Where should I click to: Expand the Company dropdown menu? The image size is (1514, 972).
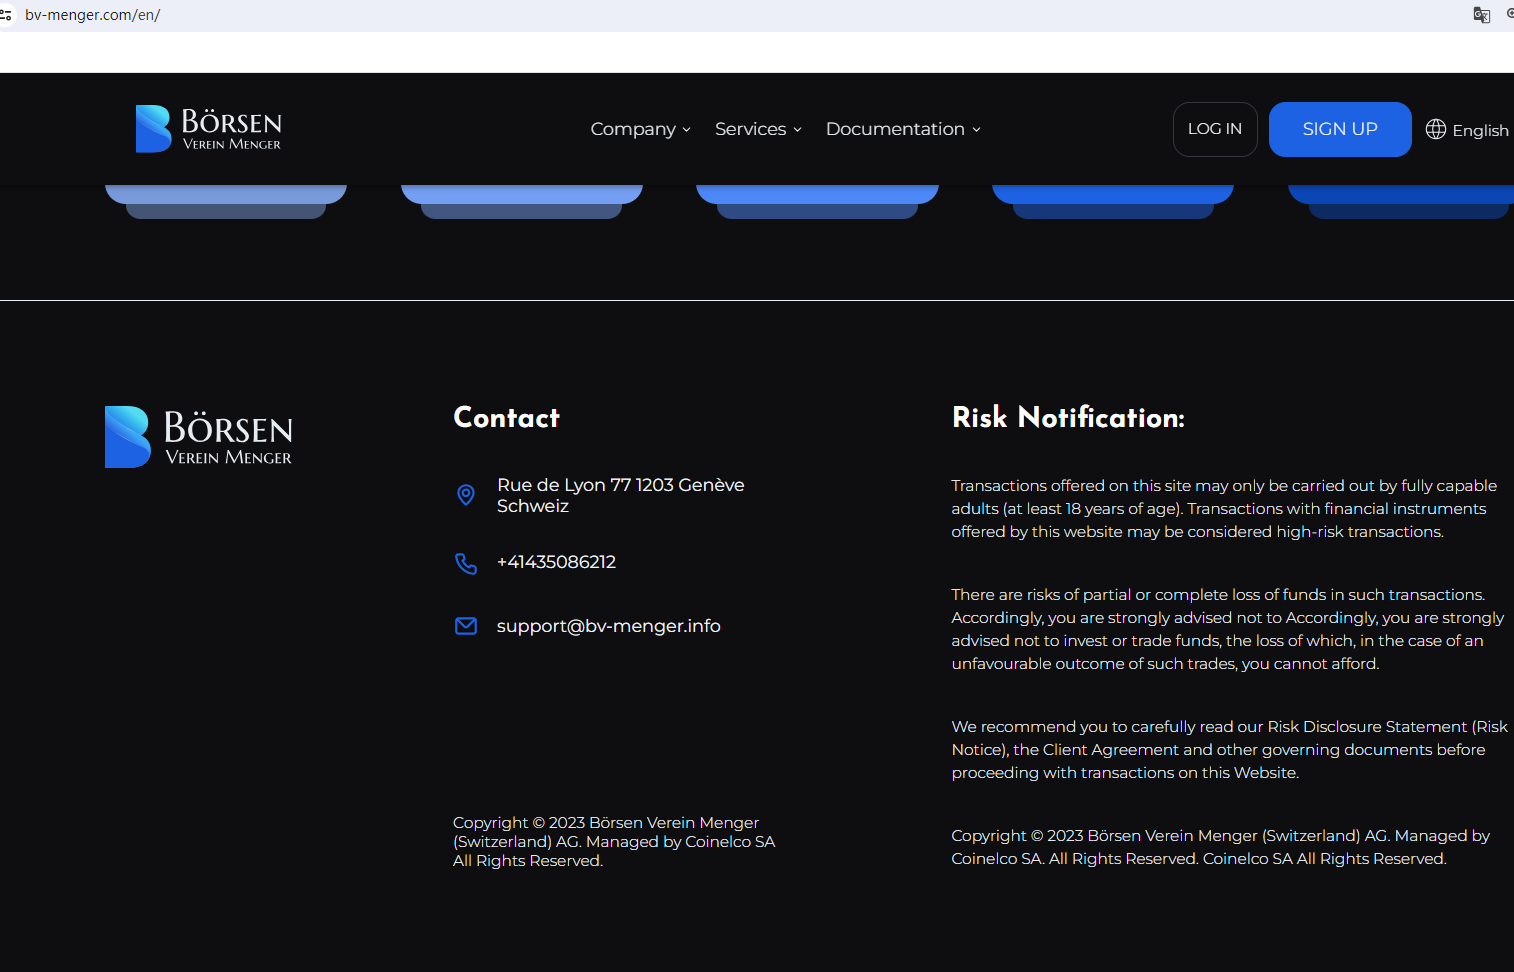tap(641, 129)
